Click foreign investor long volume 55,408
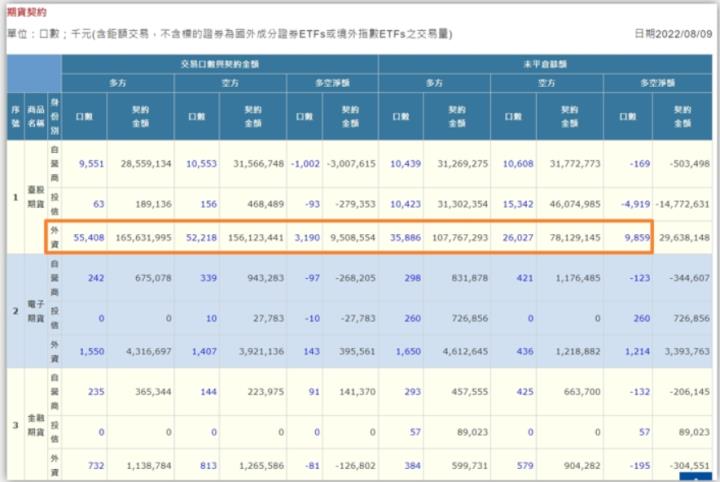Image resolution: width=720 pixels, height=482 pixels. (82, 238)
